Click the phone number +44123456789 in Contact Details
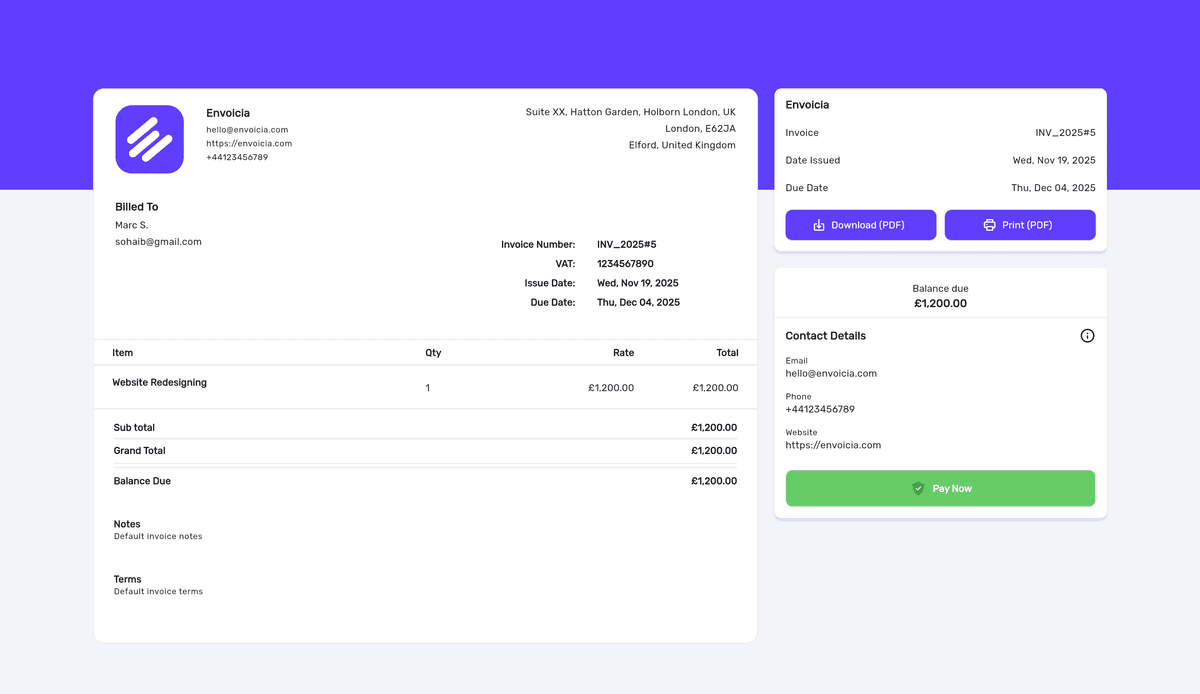This screenshot has height=694, width=1200. click(821, 408)
